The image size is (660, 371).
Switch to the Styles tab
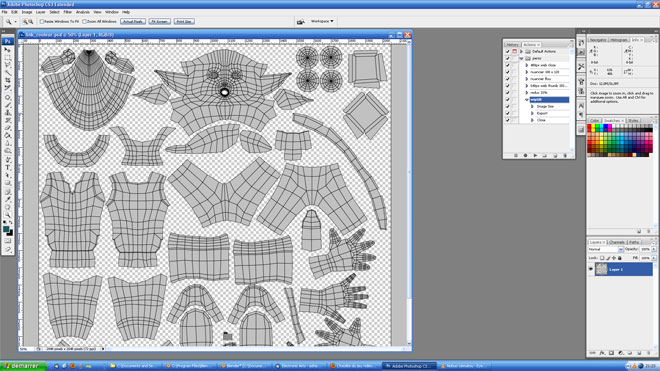633,121
